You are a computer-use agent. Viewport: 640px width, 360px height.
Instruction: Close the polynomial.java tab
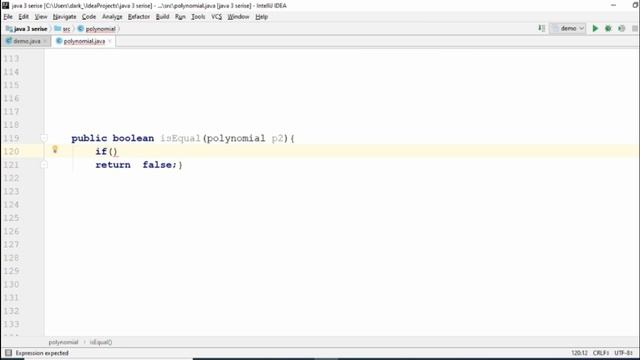pyautogui.click(x=109, y=41)
